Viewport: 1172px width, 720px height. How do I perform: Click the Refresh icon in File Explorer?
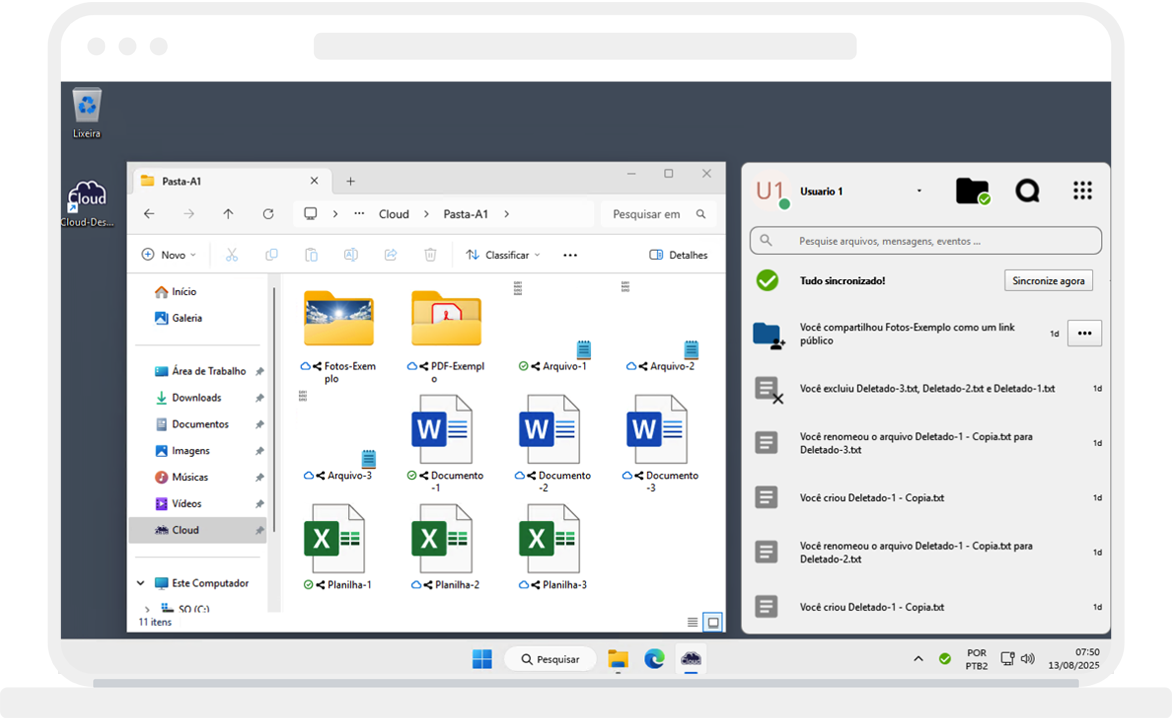pyautogui.click(x=268, y=214)
